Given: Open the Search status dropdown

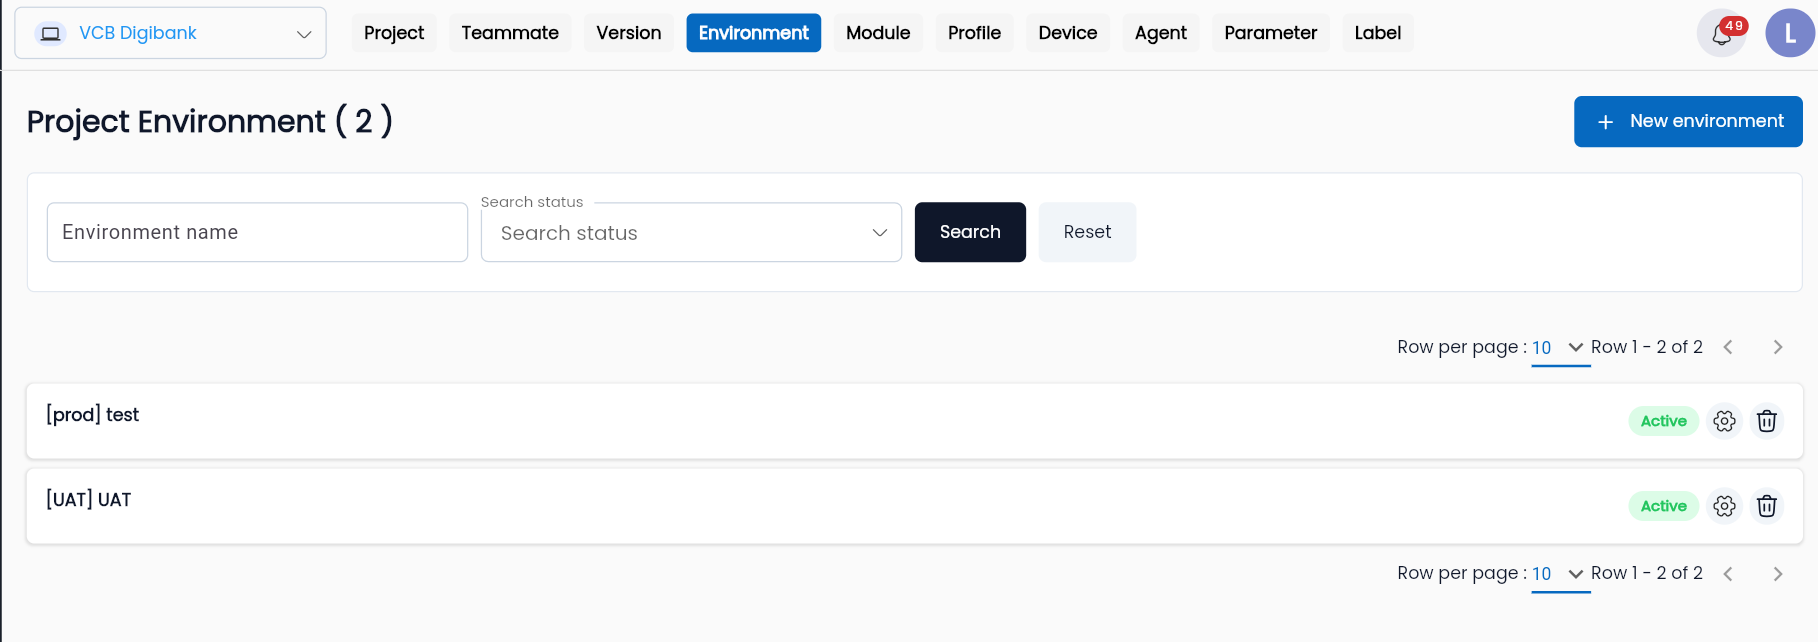Looking at the screenshot, I should (x=691, y=233).
